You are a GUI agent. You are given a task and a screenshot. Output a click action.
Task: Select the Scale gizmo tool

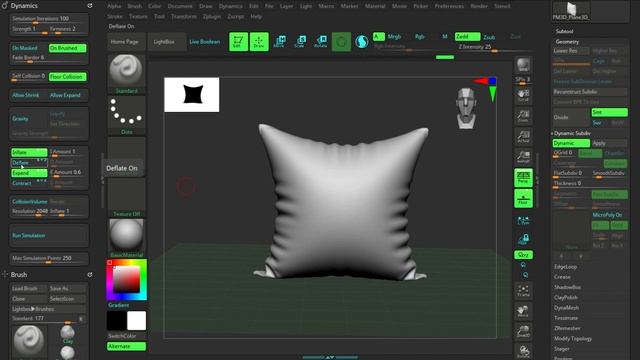pyautogui.click(x=300, y=42)
